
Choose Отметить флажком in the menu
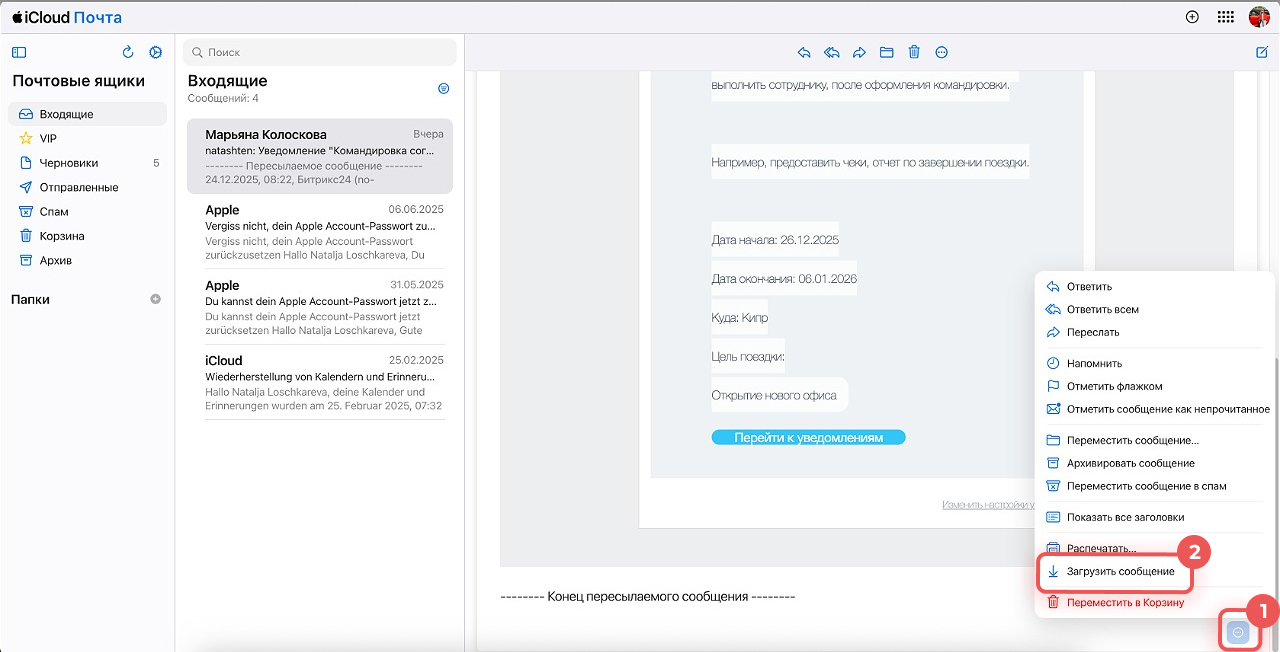pyautogui.click(x=1114, y=386)
